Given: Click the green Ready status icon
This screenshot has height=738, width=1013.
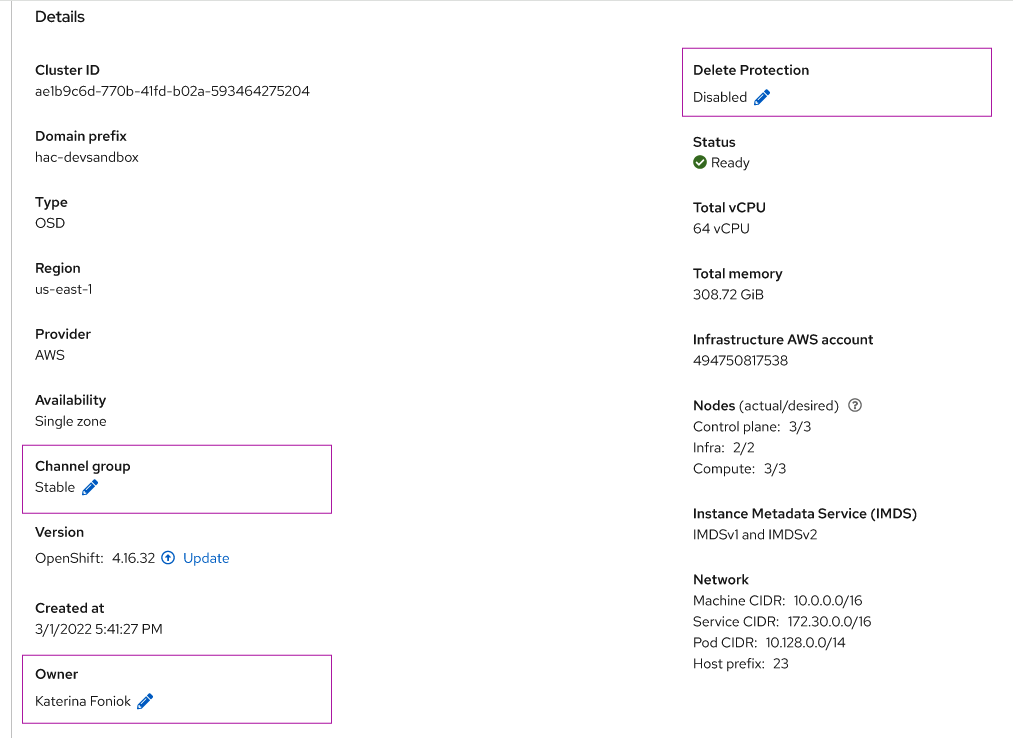Looking at the screenshot, I should click(x=700, y=162).
